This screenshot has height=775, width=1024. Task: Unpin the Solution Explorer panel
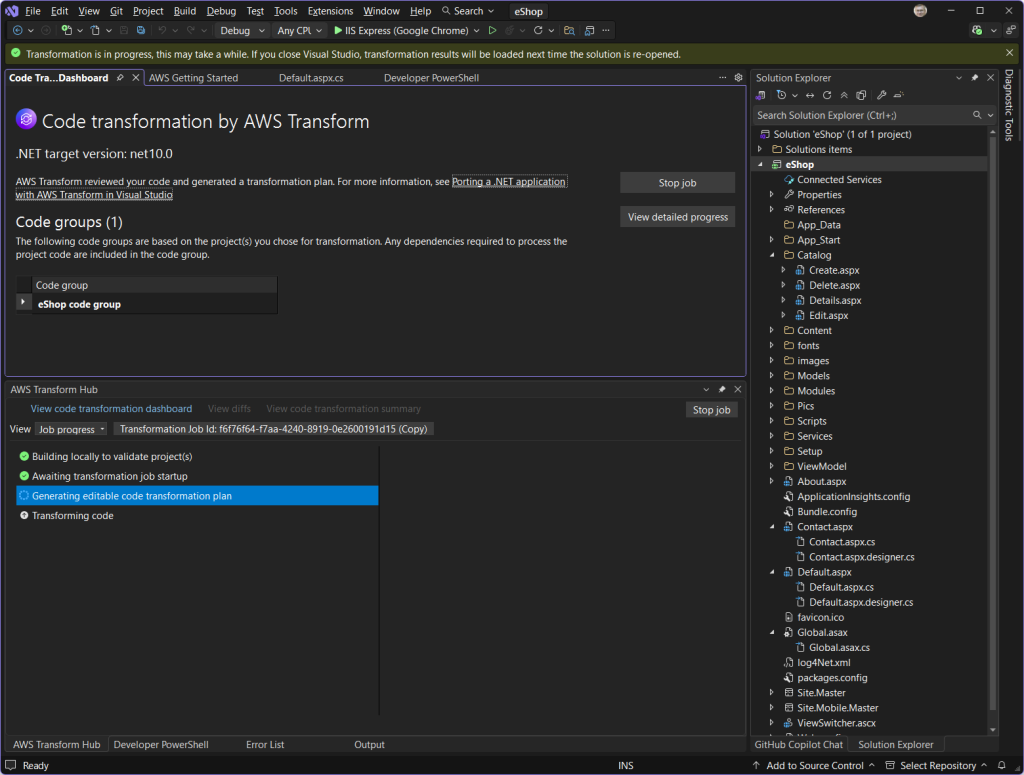coord(973,77)
